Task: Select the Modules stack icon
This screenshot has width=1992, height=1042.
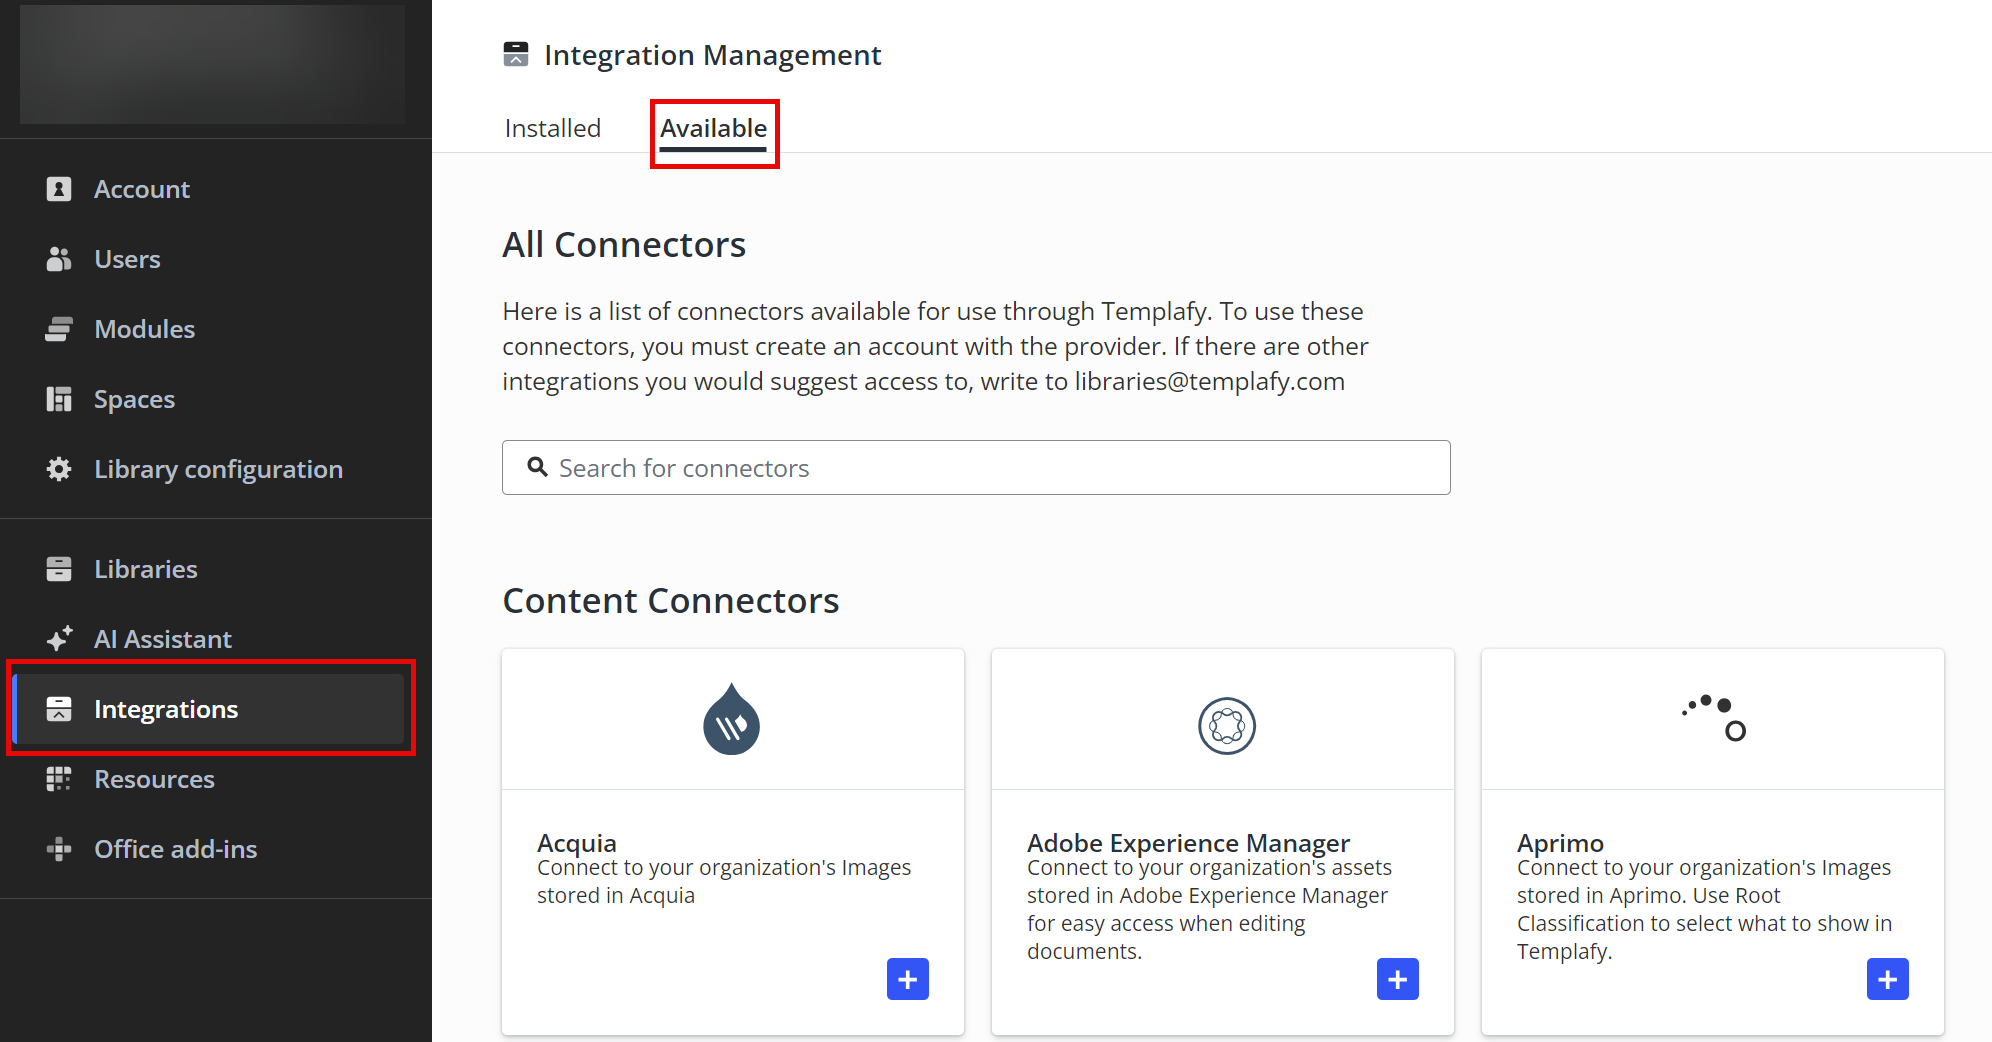Action: pos(59,329)
